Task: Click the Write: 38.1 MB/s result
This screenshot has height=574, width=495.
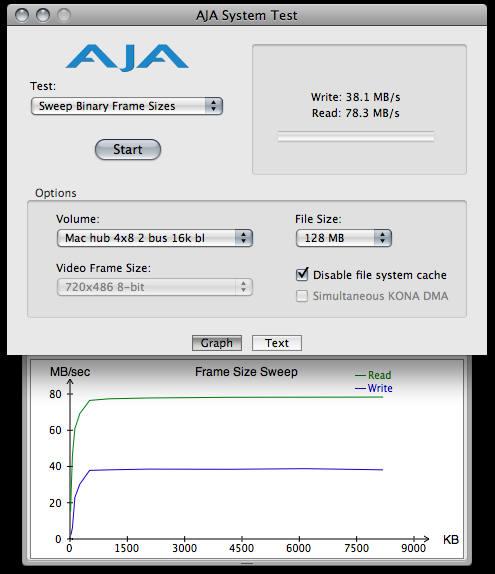Action: click(x=356, y=97)
